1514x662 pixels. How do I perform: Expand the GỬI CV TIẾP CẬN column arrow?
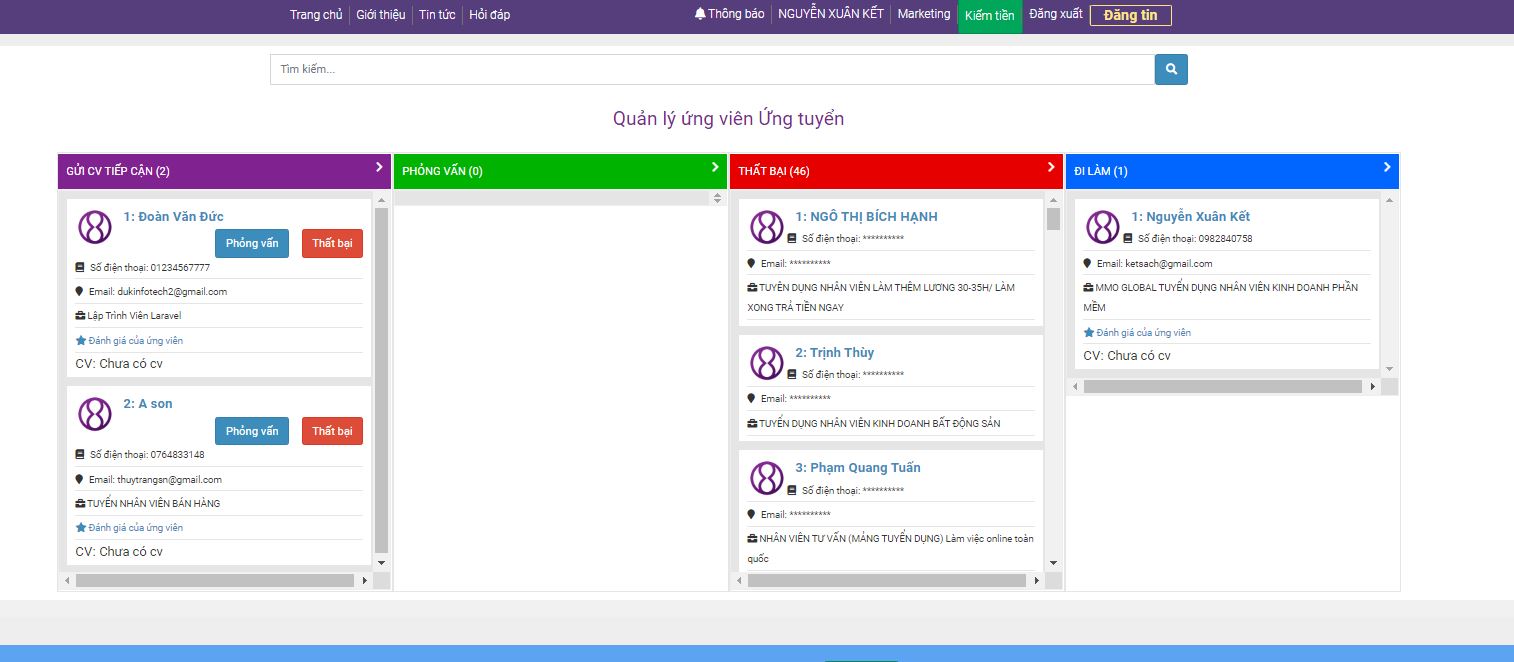pyautogui.click(x=379, y=167)
